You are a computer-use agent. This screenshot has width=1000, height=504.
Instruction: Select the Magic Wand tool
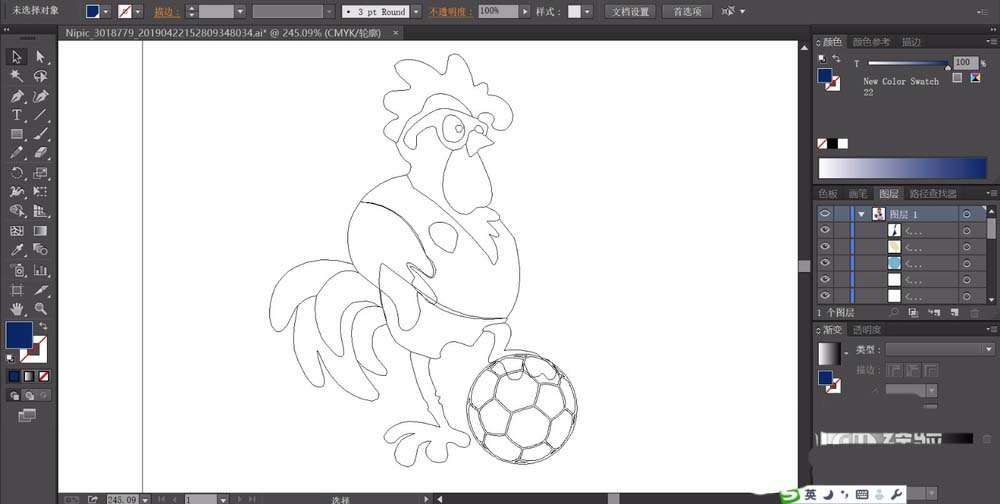(17, 77)
